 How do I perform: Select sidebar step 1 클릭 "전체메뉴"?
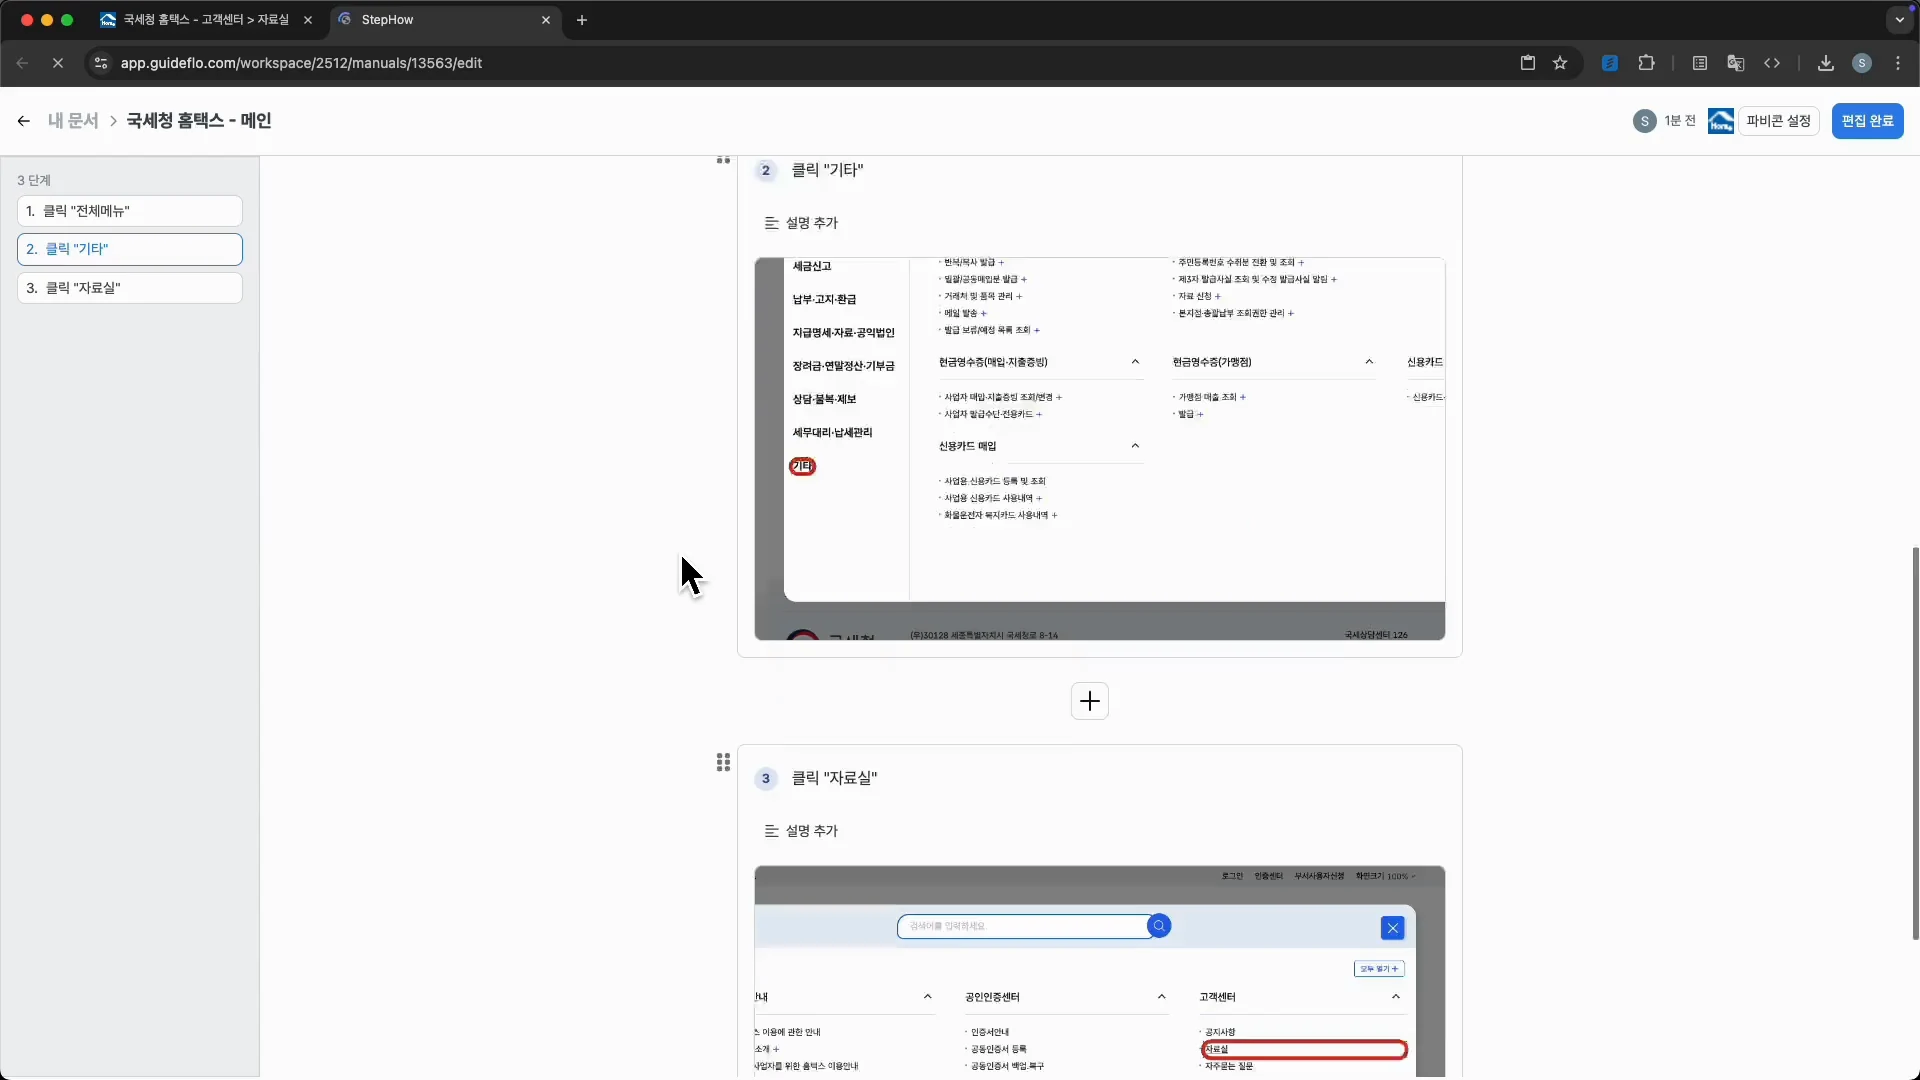(x=130, y=211)
